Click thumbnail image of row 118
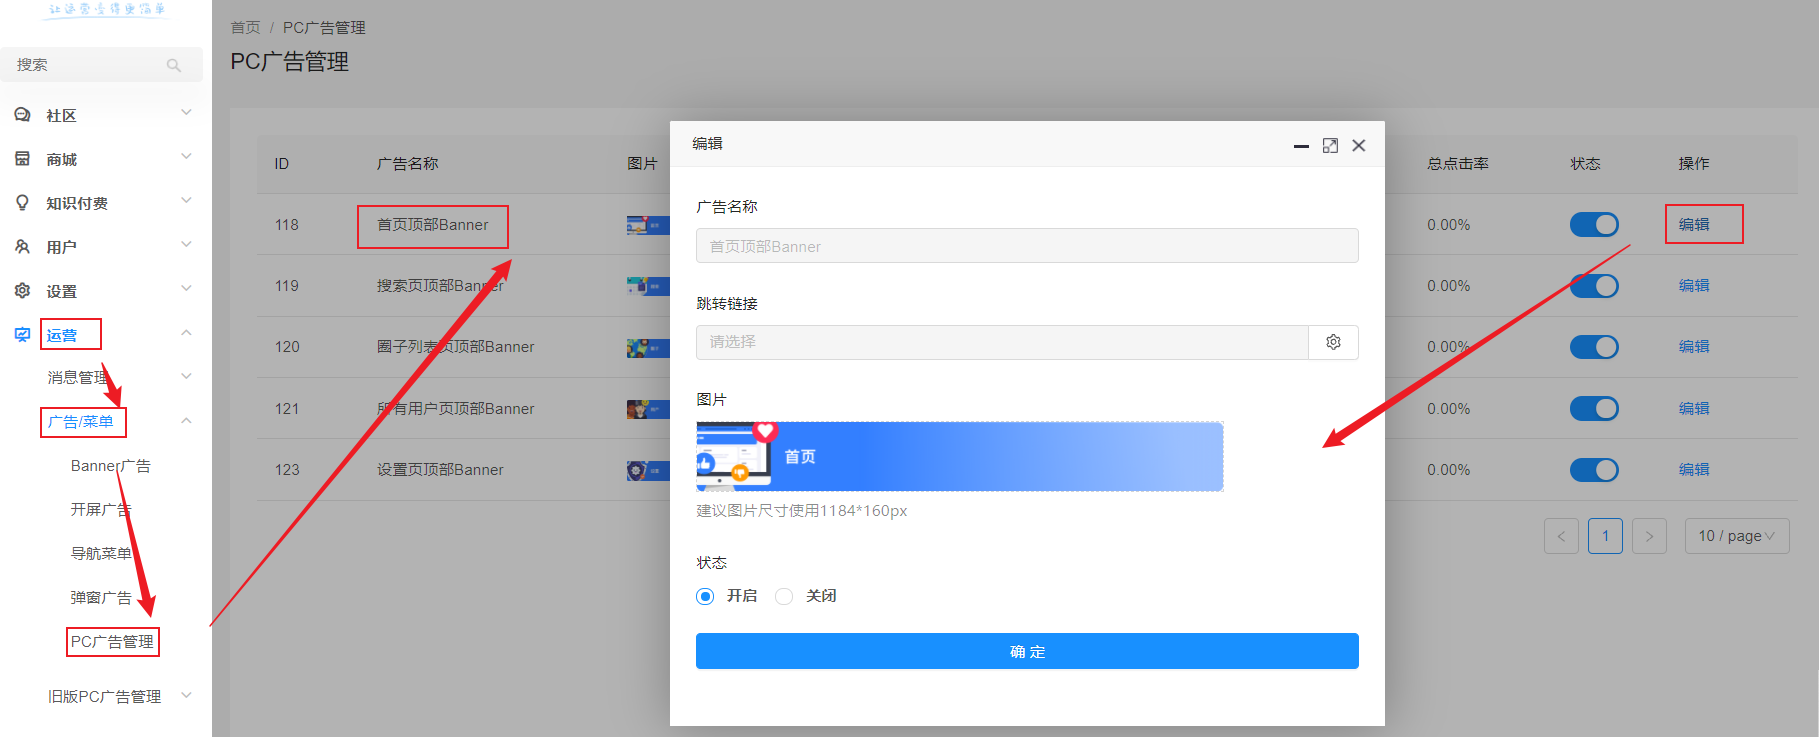The image size is (1819, 737). [648, 225]
